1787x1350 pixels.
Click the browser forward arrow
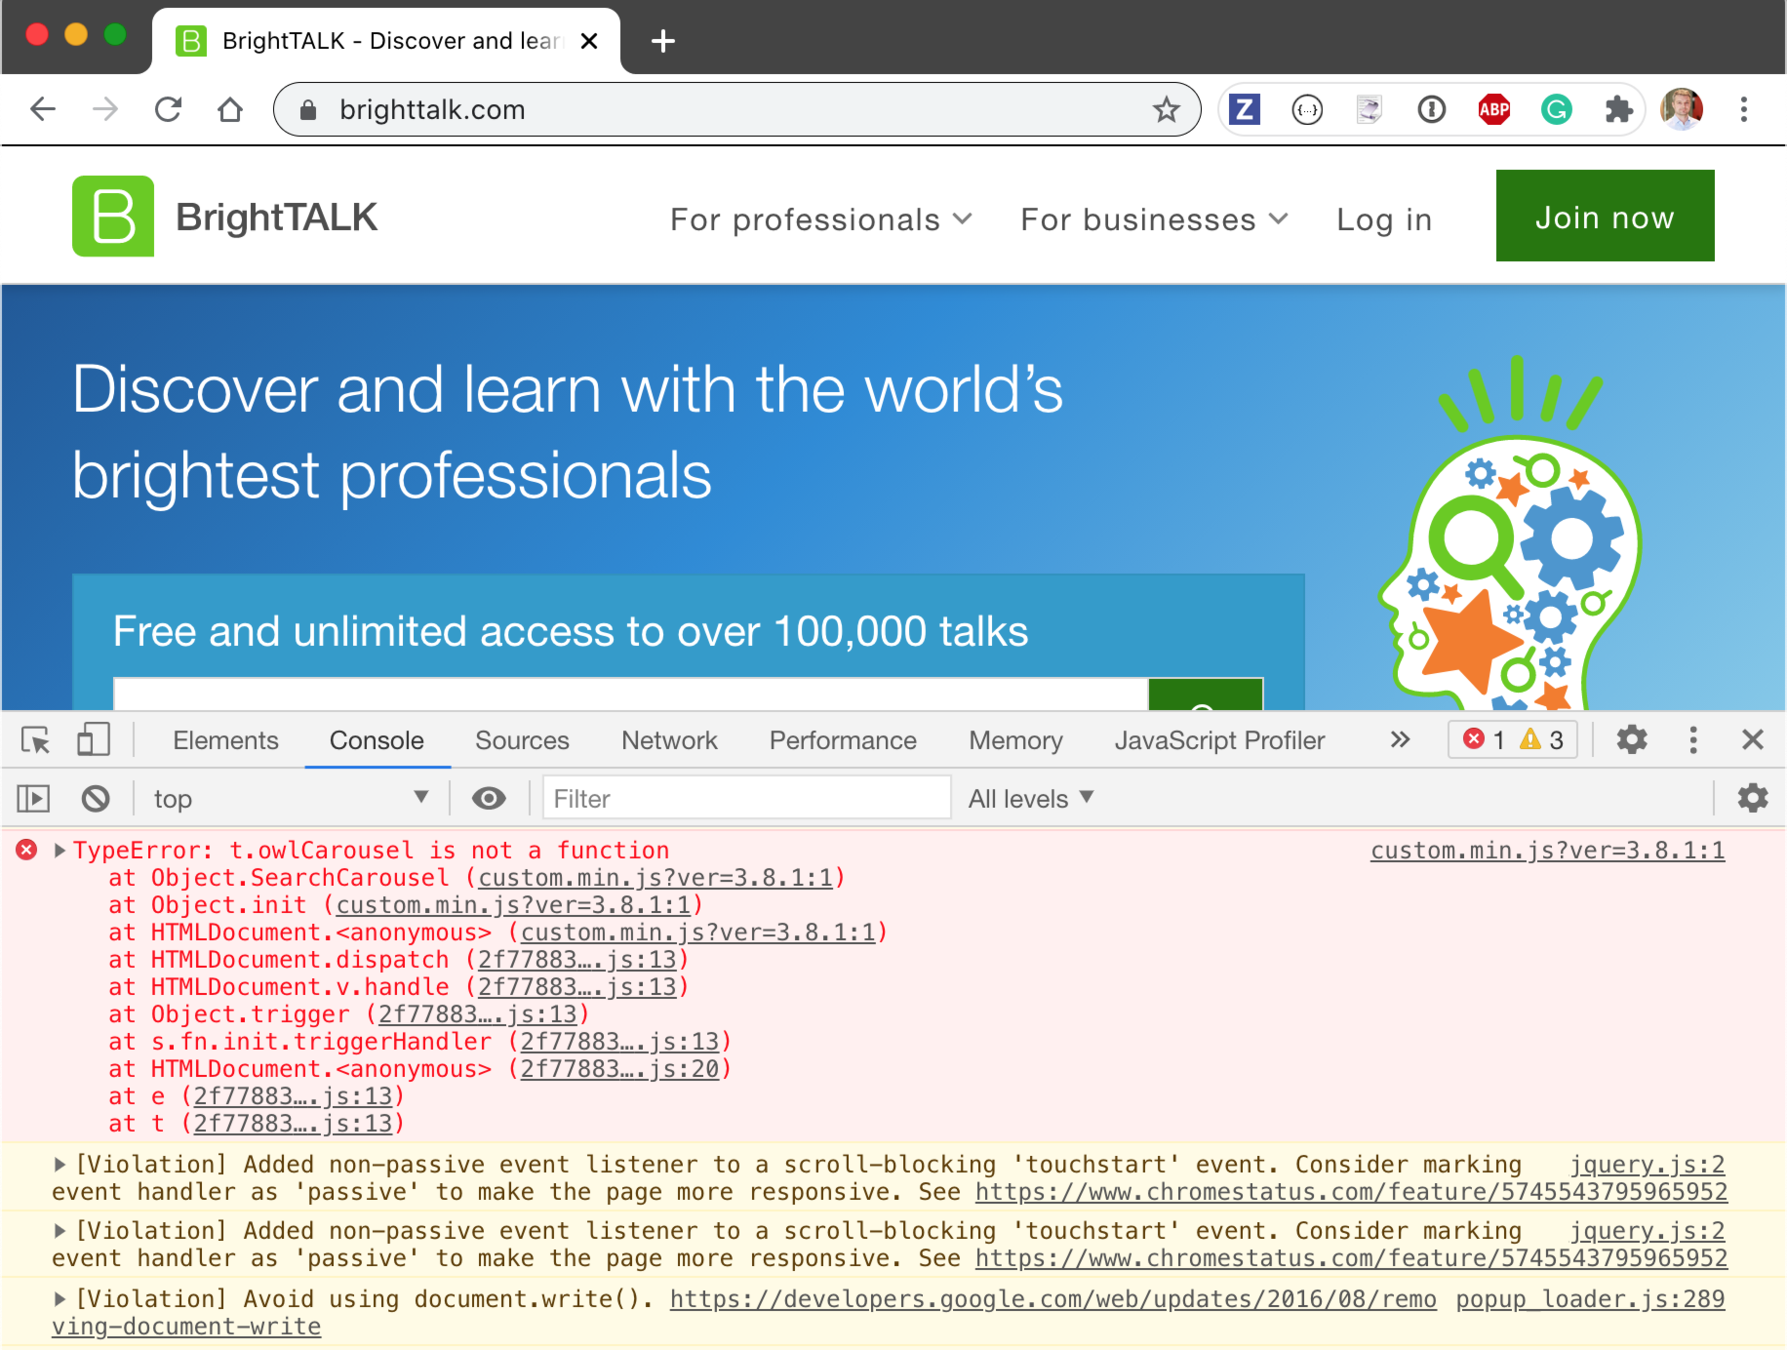click(105, 109)
